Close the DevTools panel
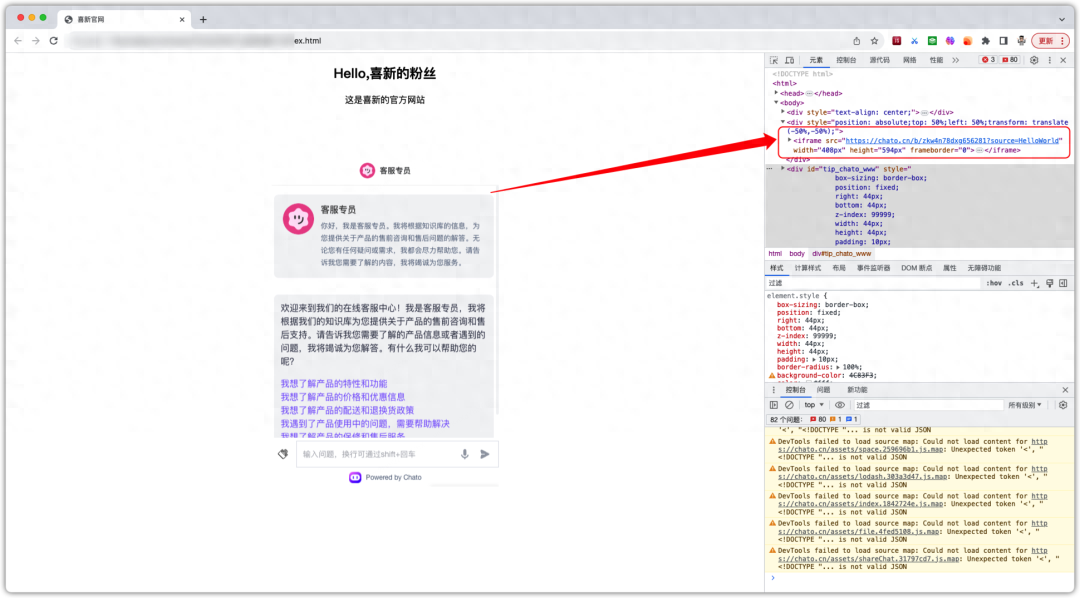The height and width of the screenshot is (598, 1080). point(1063,60)
